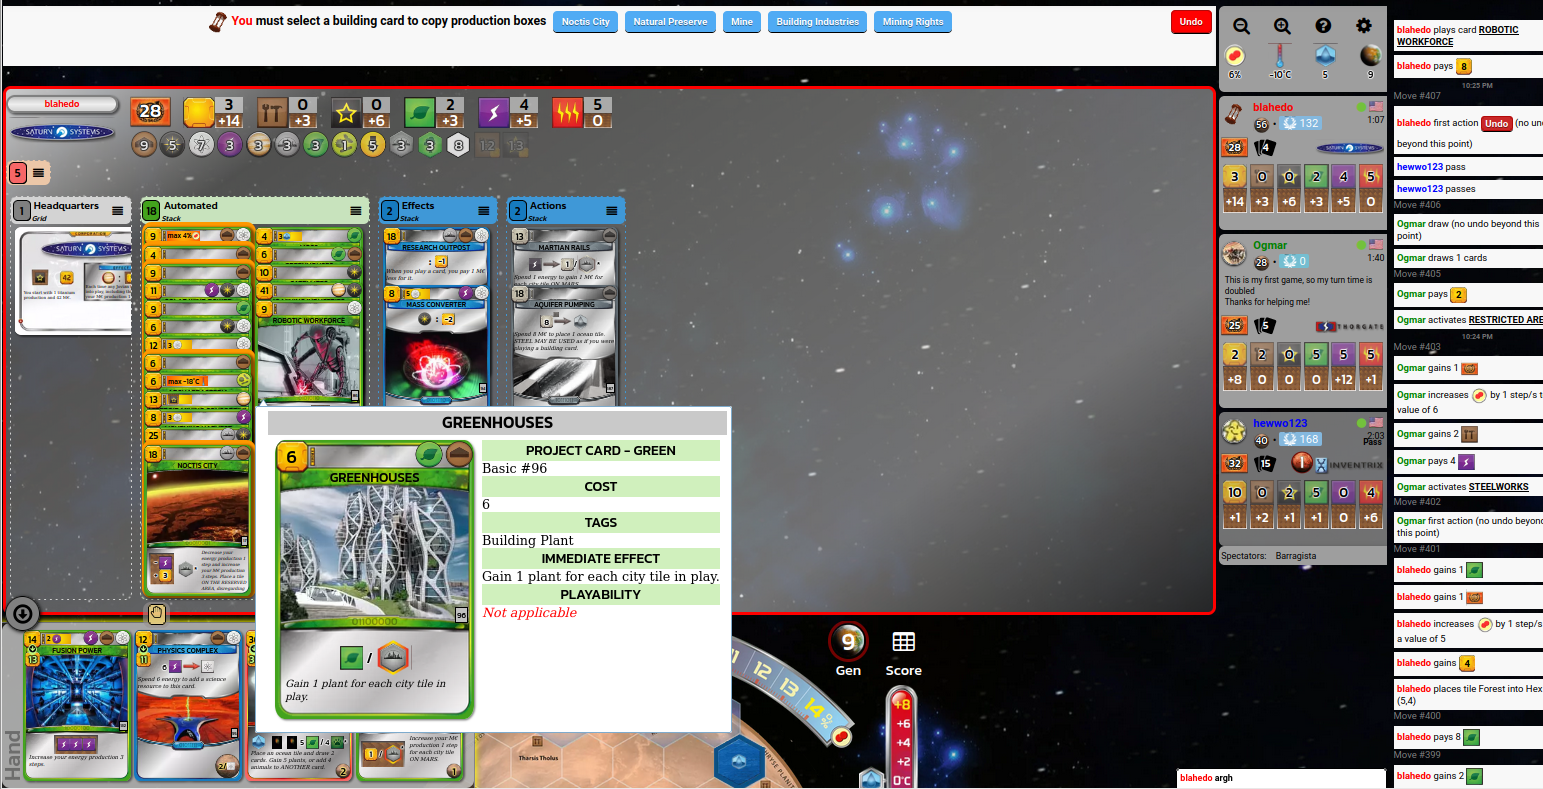The image size is (1543, 789).
Task: Open Actions stack menu
Action: [x=612, y=211]
